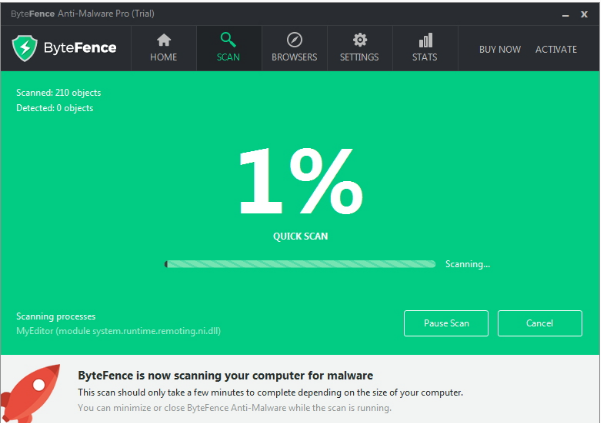
Task: Open Browsers via the compass icon
Action: [294, 40]
